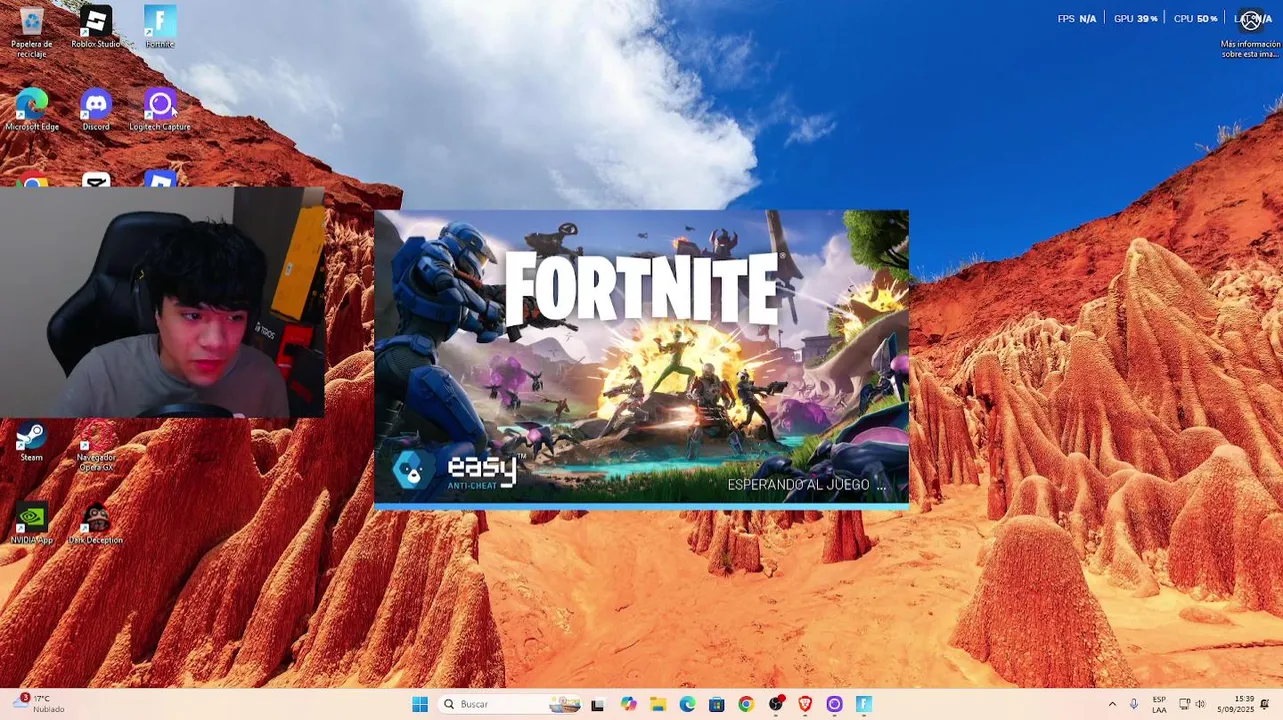Launch Discord from the desktop
The image size is (1283, 720).
96,109
